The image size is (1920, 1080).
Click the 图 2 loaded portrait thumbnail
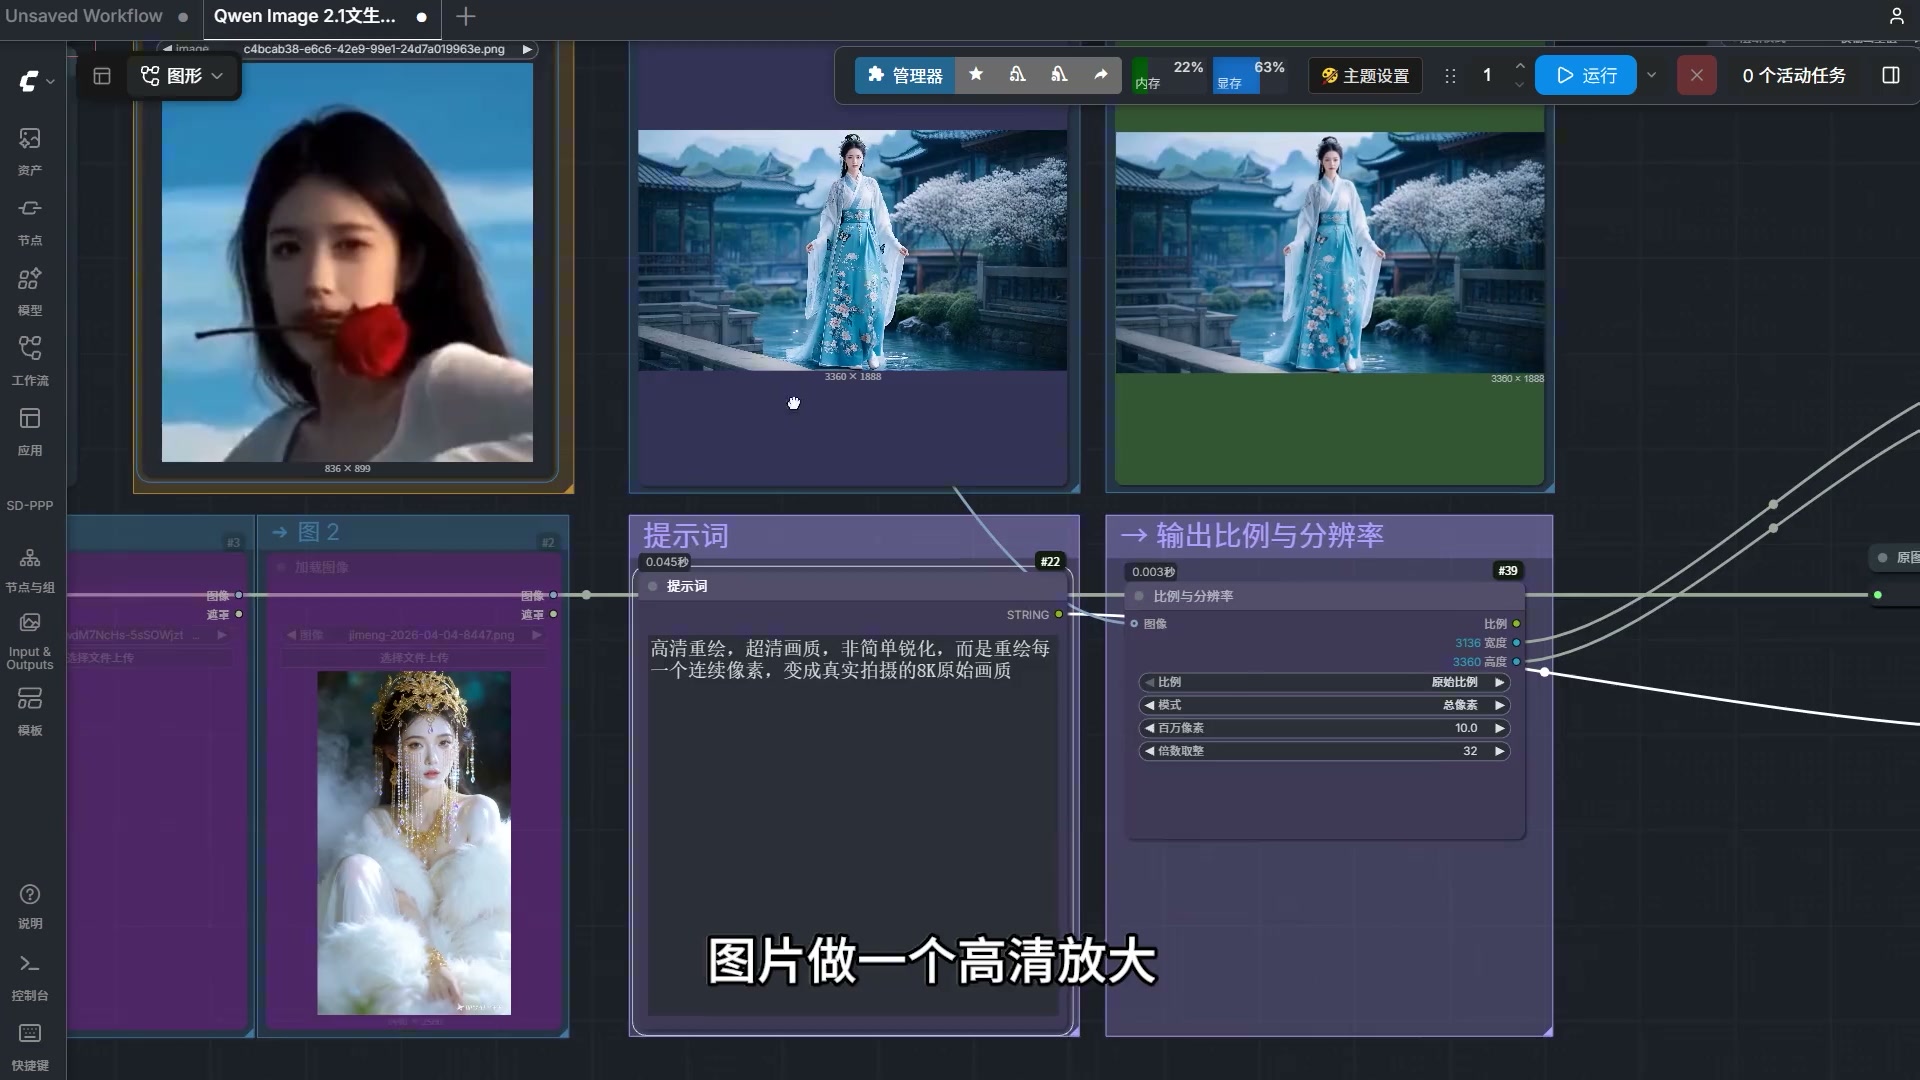[x=414, y=843]
